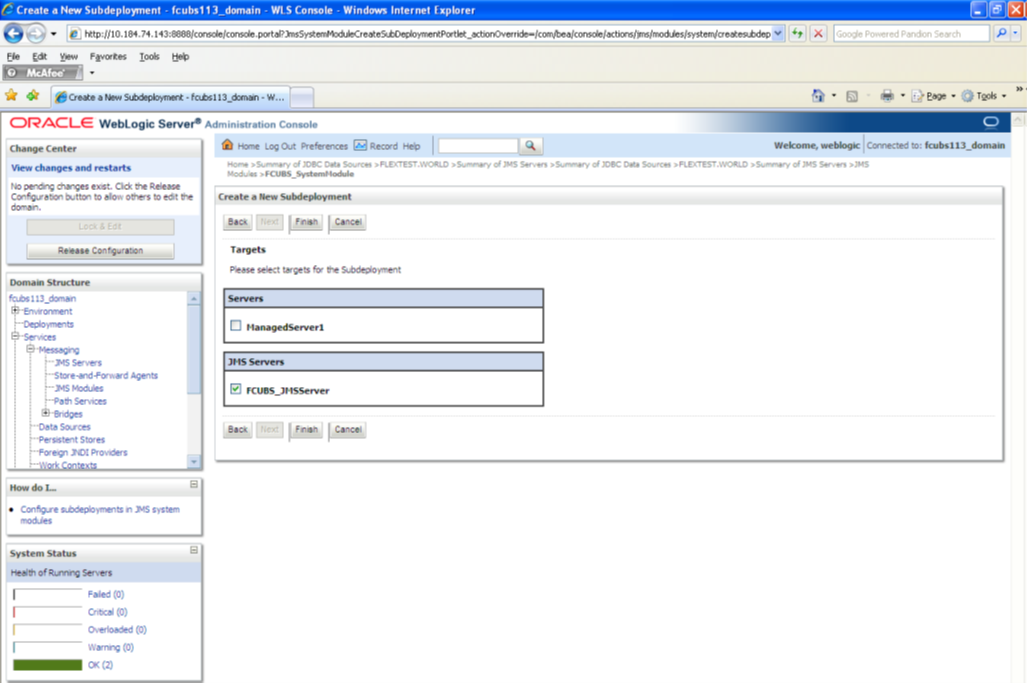The height and width of the screenshot is (683, 1027).
Task: Click the bottom Cancel button
Action: click(x=348, y=430)
